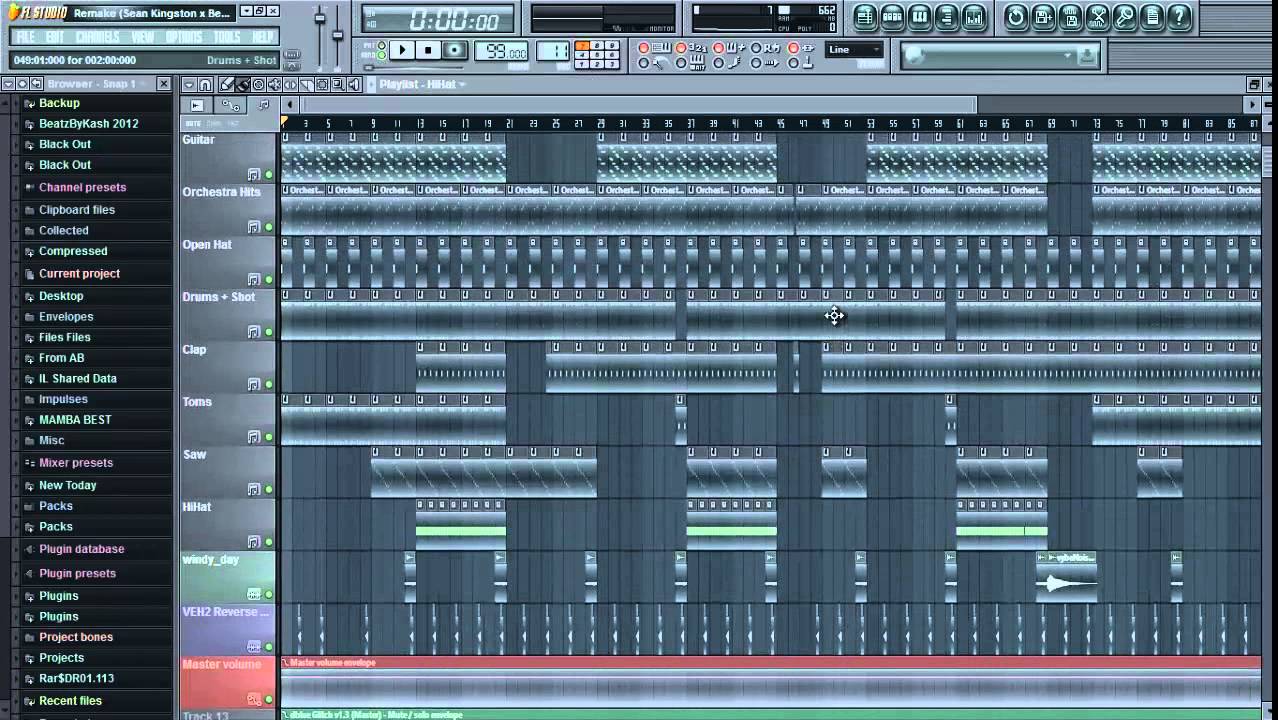Viewport: 1278px width, 720px height.
Task: Open the step sequencer window
Action: pyautogui.click(x=893, y=17)
